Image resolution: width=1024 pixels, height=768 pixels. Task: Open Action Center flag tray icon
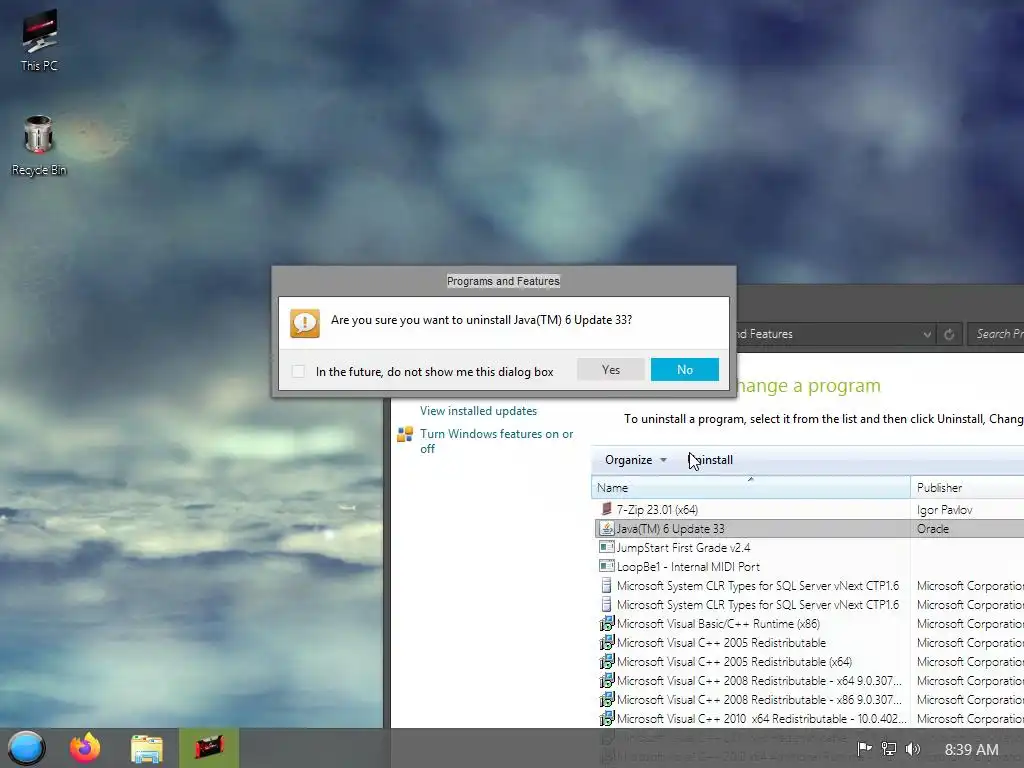coord(865,749)
